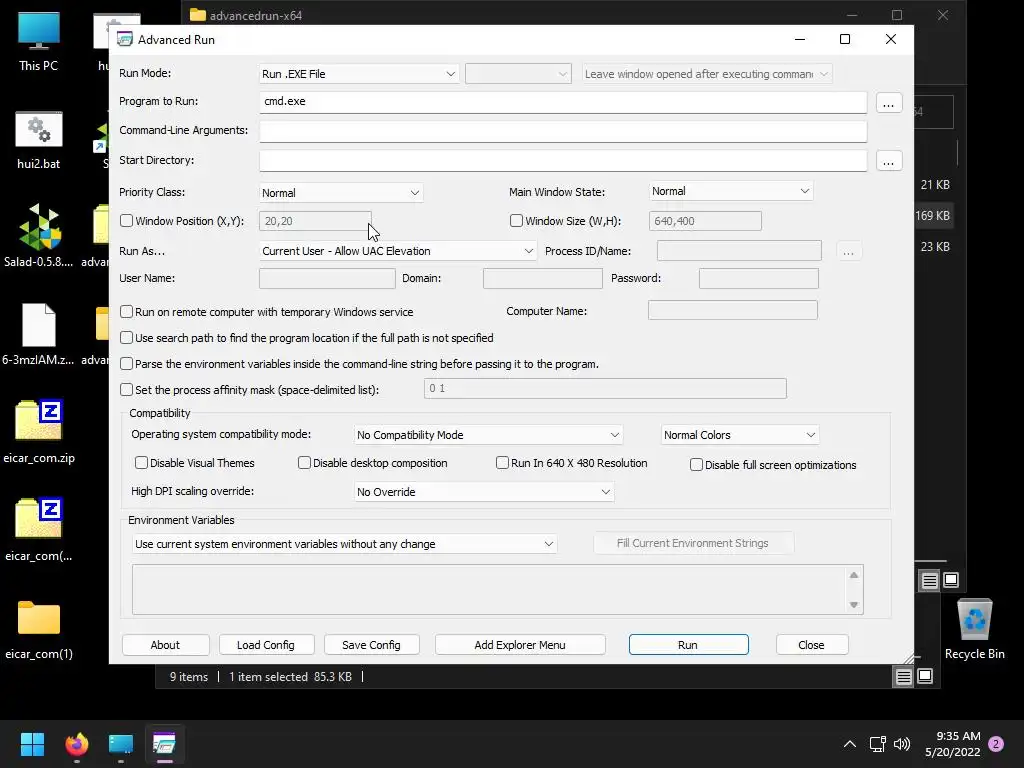Check Use search path to find program
Screen dimensions: 1024x768
click(127, 338)
